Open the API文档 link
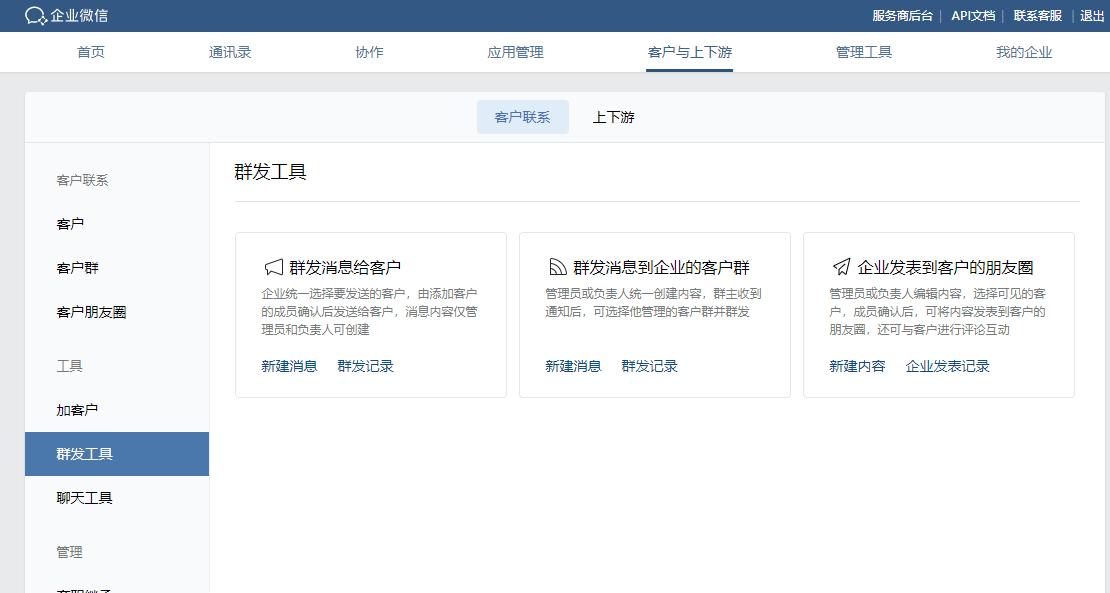This screenshot has height=593, width=1110. pyautogui.click(x=972, y=16)
